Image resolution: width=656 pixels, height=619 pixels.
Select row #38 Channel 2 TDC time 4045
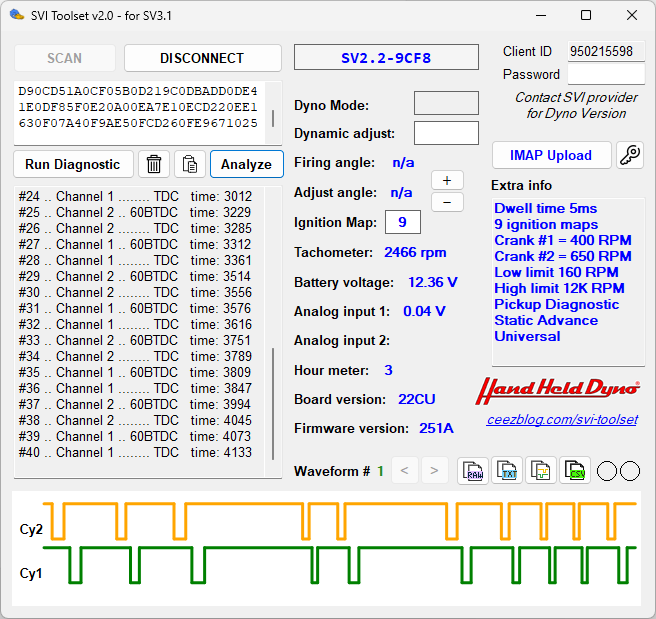pos(135,420)
